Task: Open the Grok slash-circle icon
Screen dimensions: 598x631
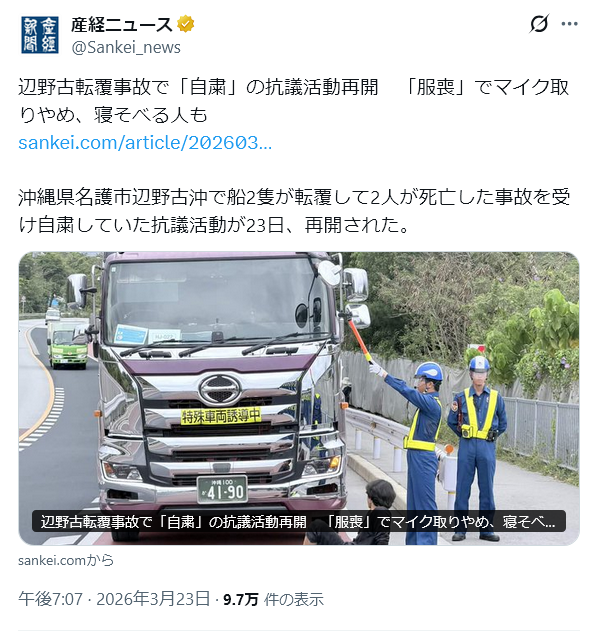Action: 538,24
